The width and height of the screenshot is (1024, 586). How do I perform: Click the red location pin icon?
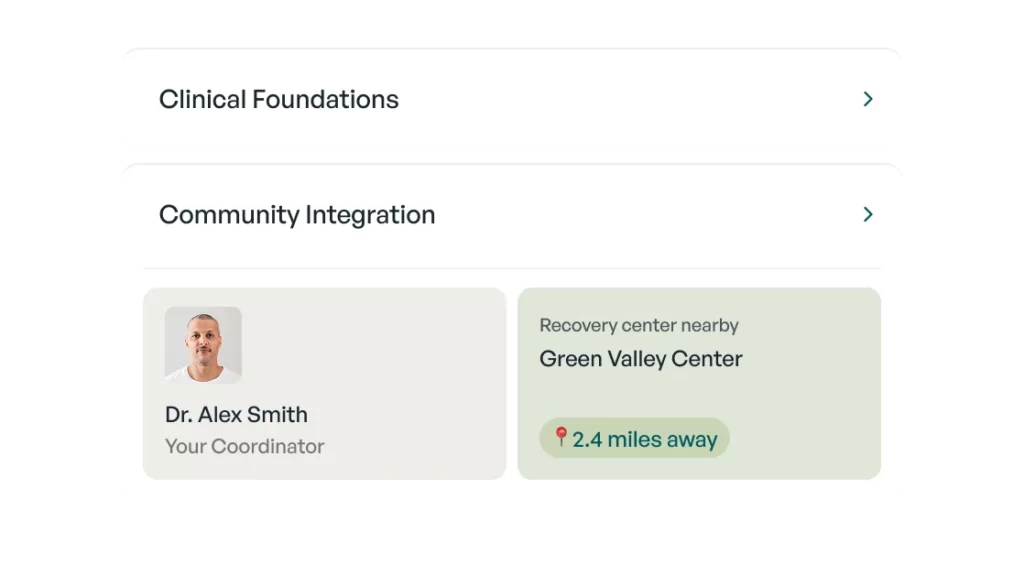coord(561,436)
